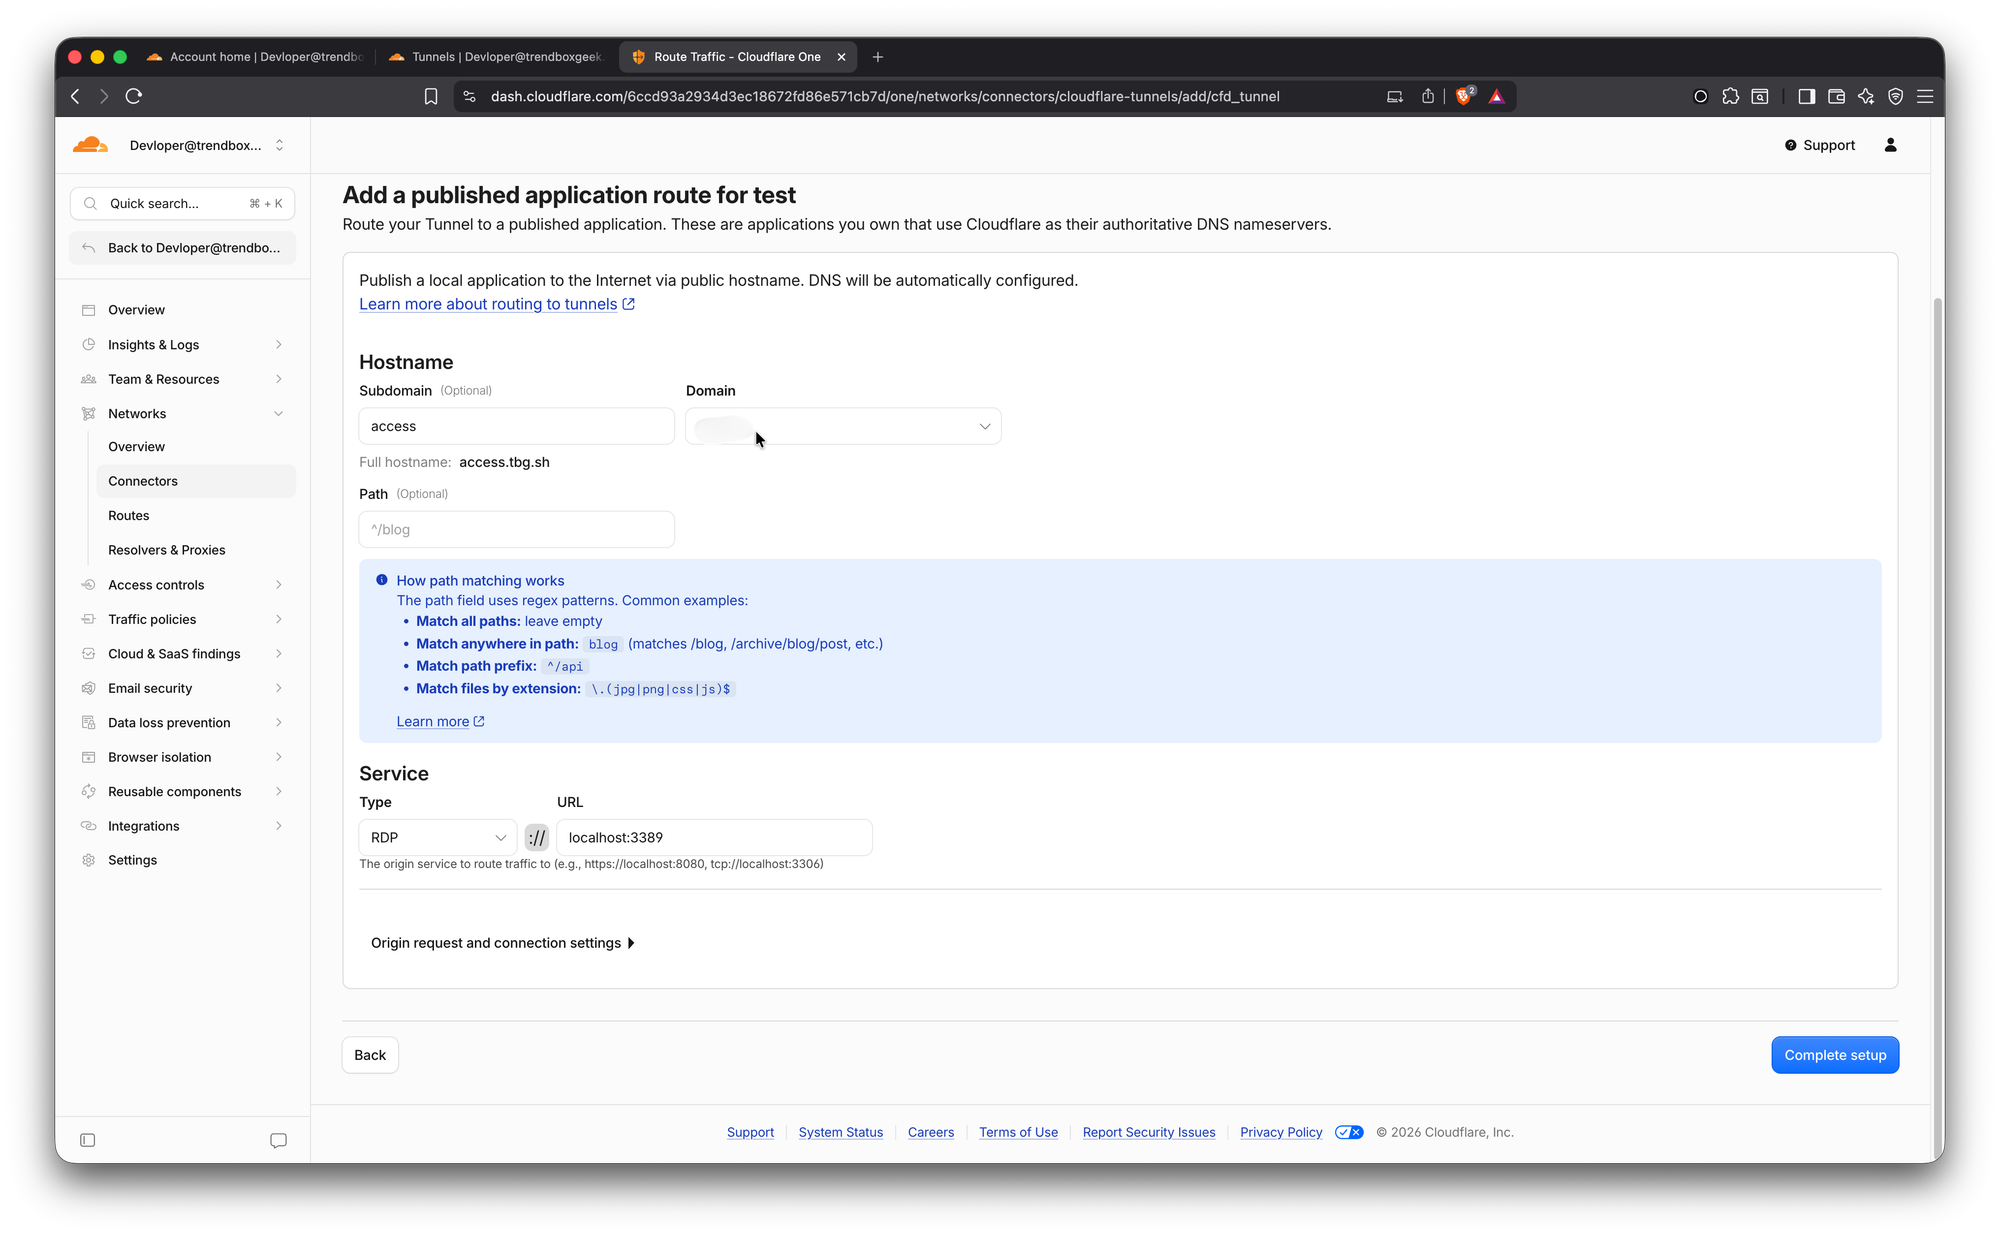
Task: Go forward using the browser forward arrow
Action: (104, 96)
